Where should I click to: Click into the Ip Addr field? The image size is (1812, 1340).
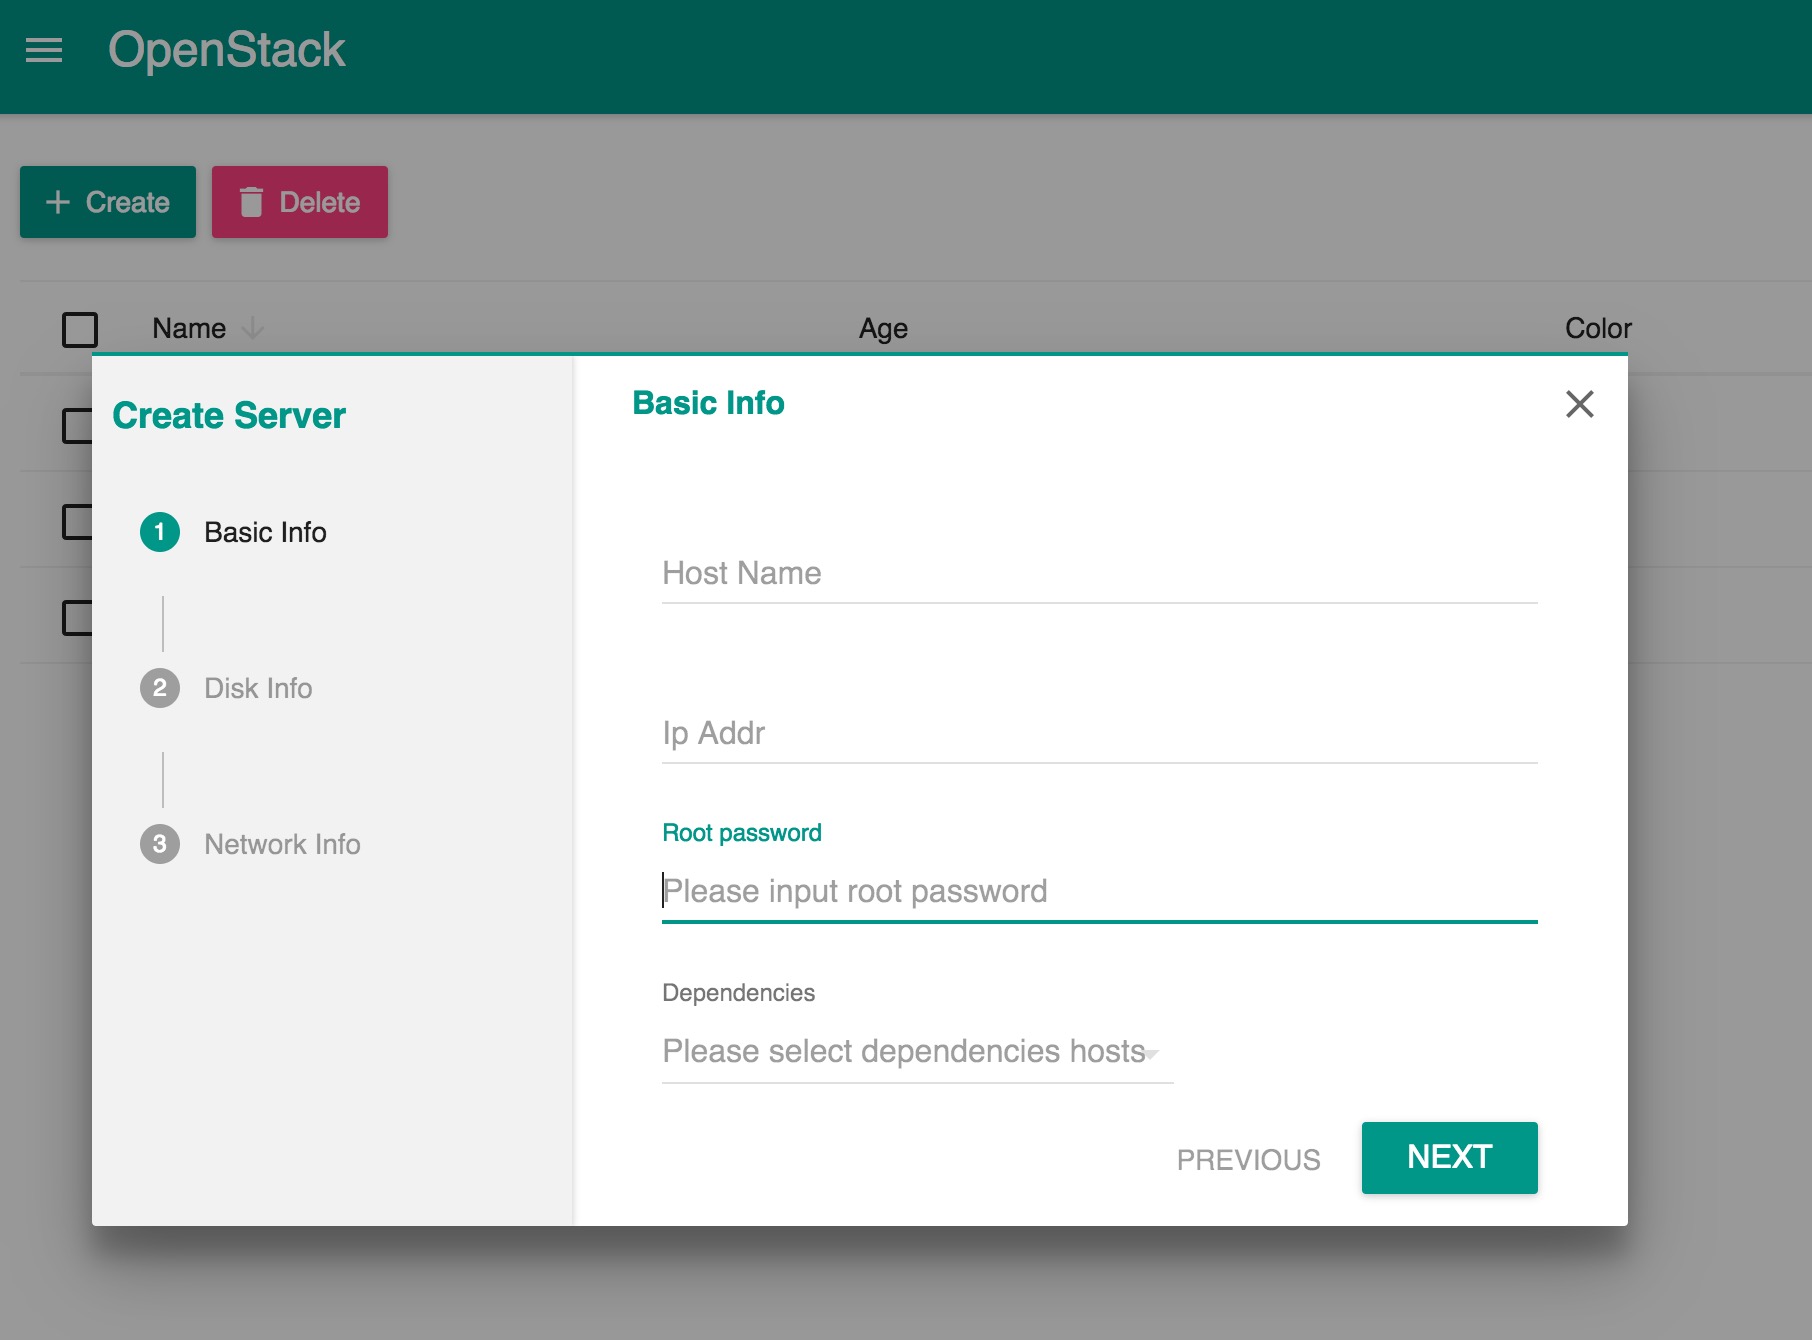coord(1098,734)
